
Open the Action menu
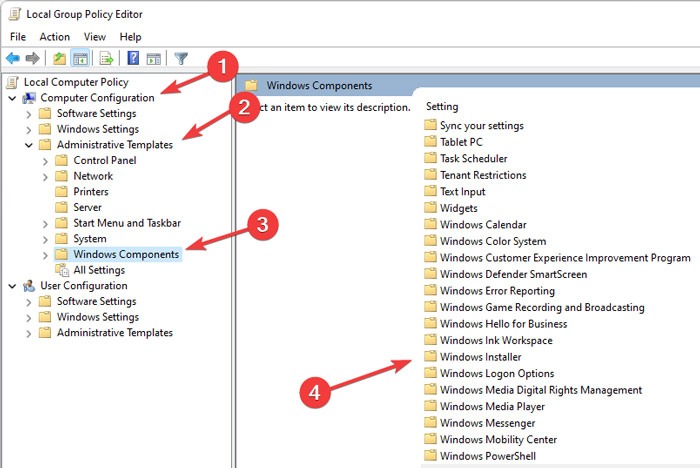(54, 37)
